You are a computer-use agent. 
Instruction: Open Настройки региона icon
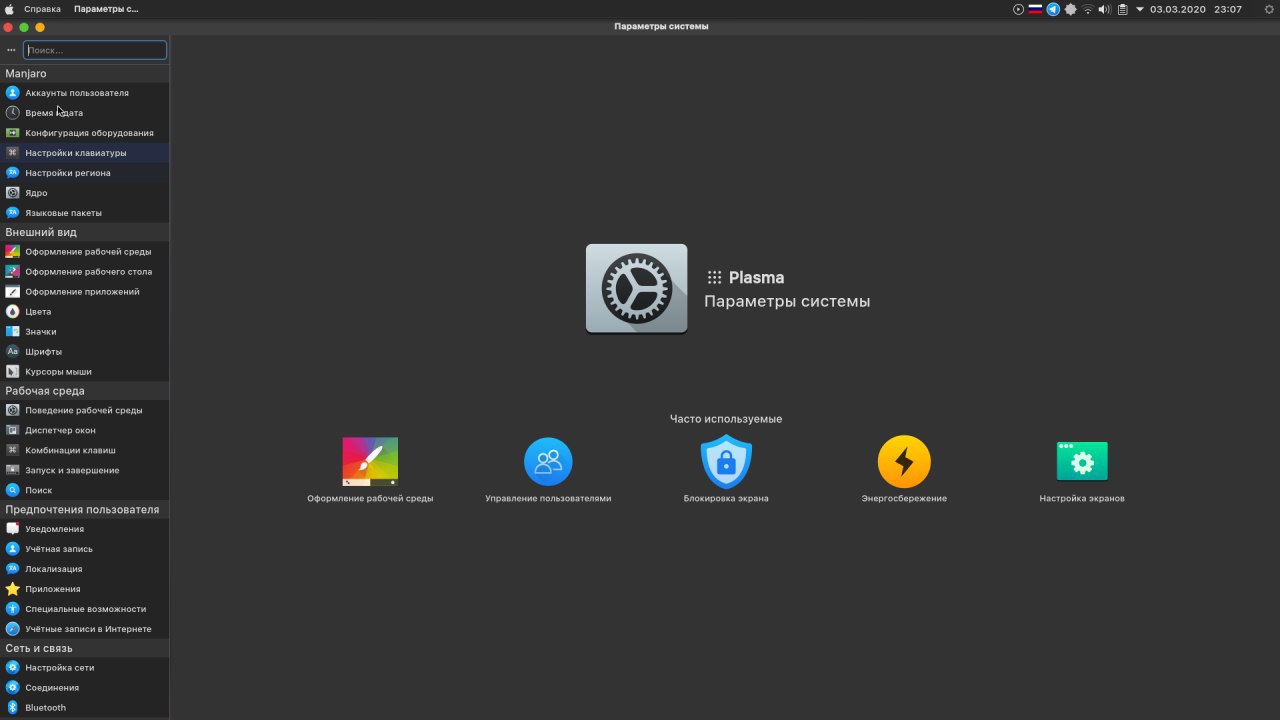click(x=12, y=173)
